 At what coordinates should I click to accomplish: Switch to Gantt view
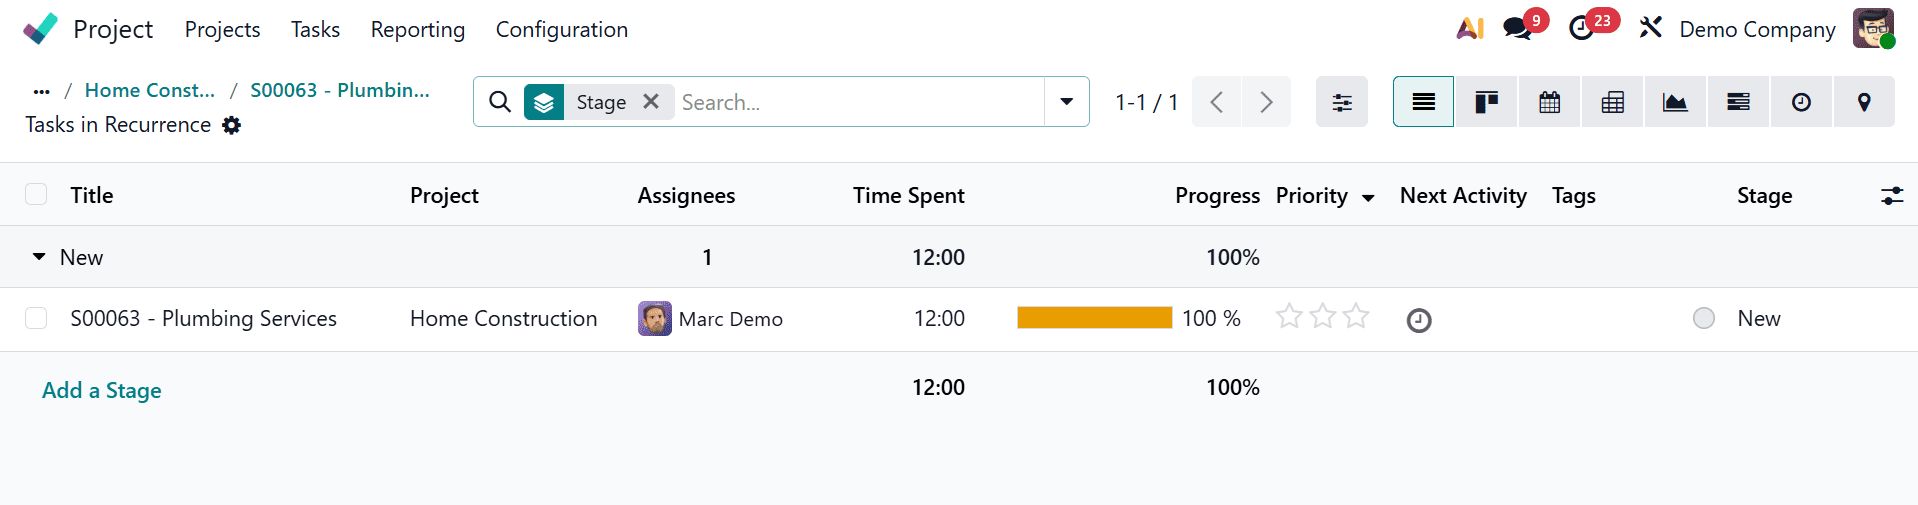[1739, 102]
